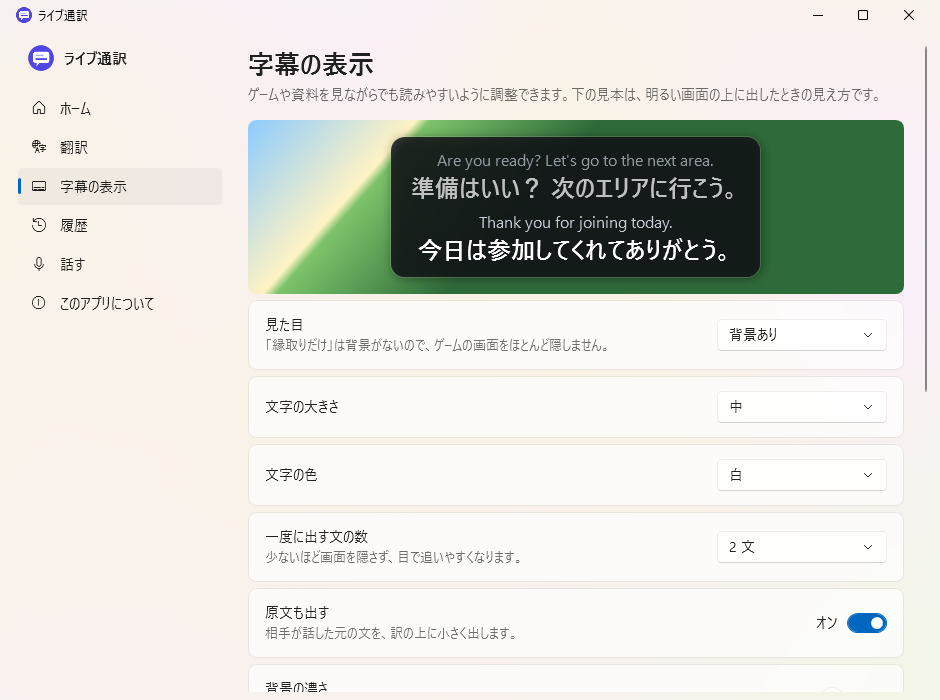
Task: Maximize the ライブ通訳 window
Action: click(863, 15)
